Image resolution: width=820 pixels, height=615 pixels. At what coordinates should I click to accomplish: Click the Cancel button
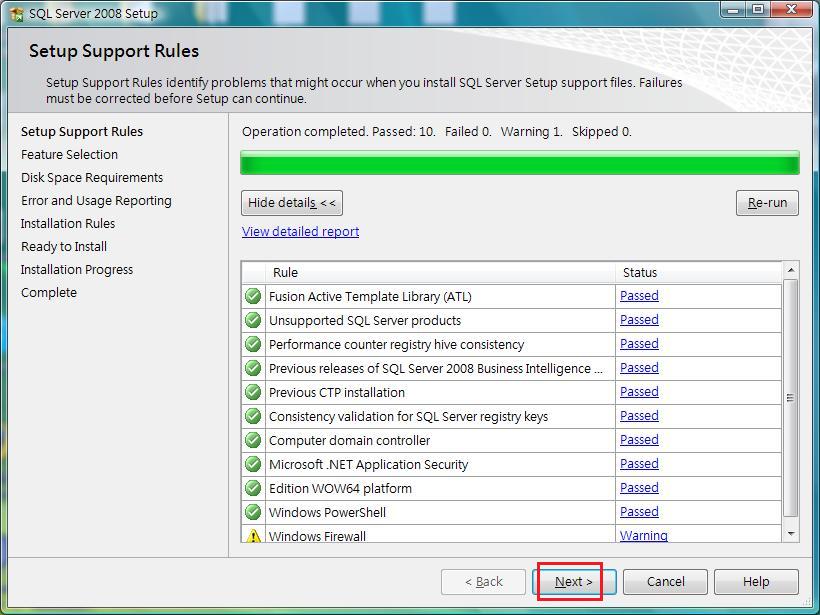point(665,582)
